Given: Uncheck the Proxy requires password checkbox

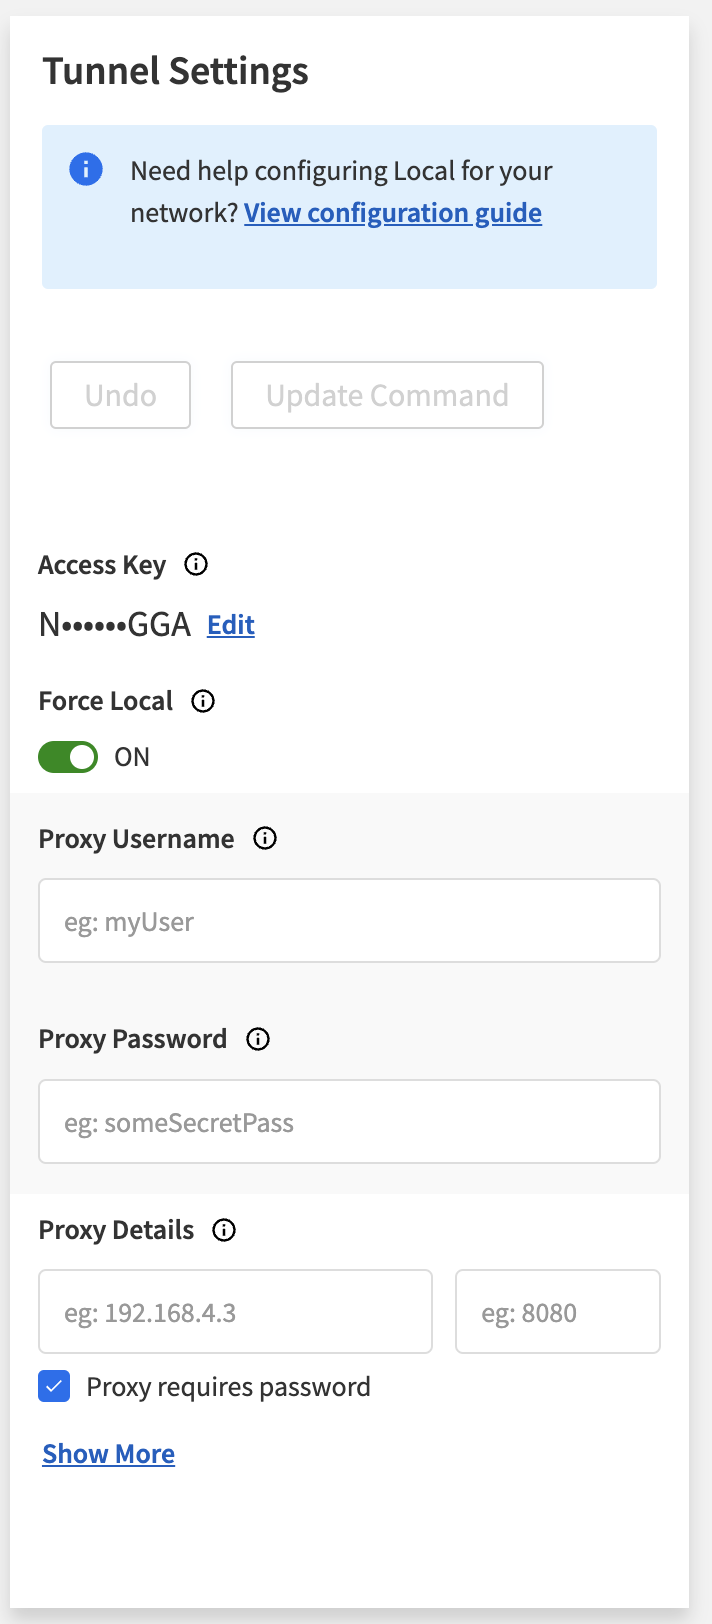Looking at the screenshot, I should (x=54, y=1386).
